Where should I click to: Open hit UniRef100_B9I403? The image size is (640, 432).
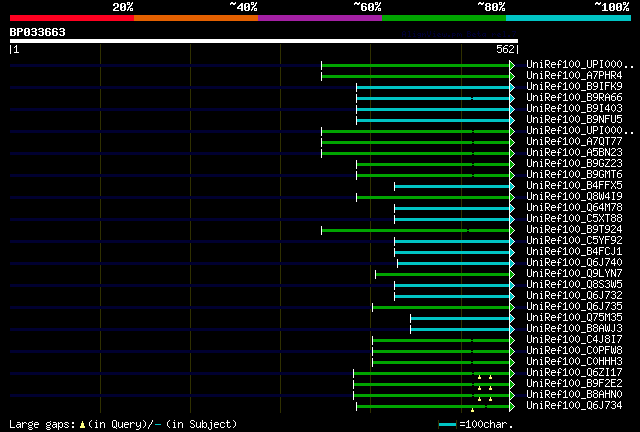pos(574,109)
